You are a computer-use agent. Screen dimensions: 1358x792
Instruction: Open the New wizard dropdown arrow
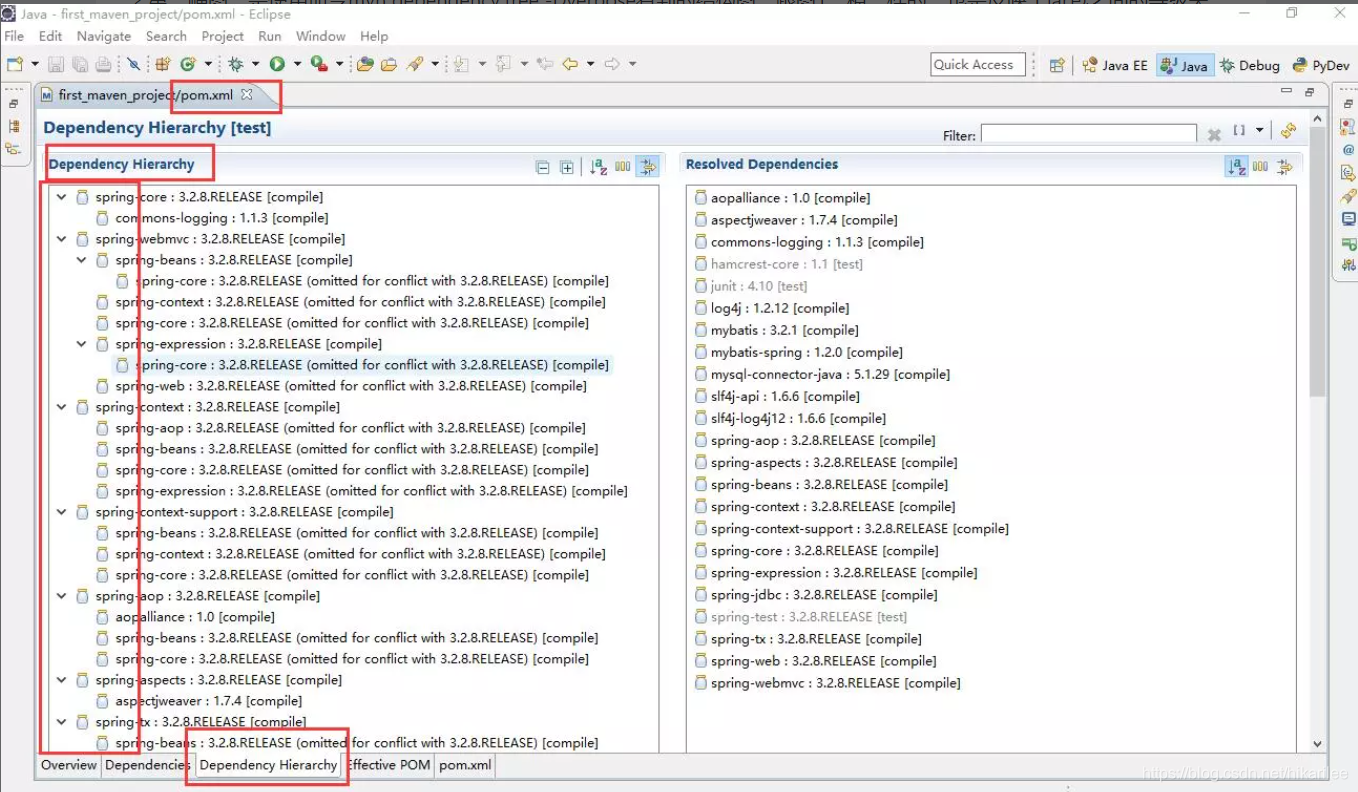point(35,64)
